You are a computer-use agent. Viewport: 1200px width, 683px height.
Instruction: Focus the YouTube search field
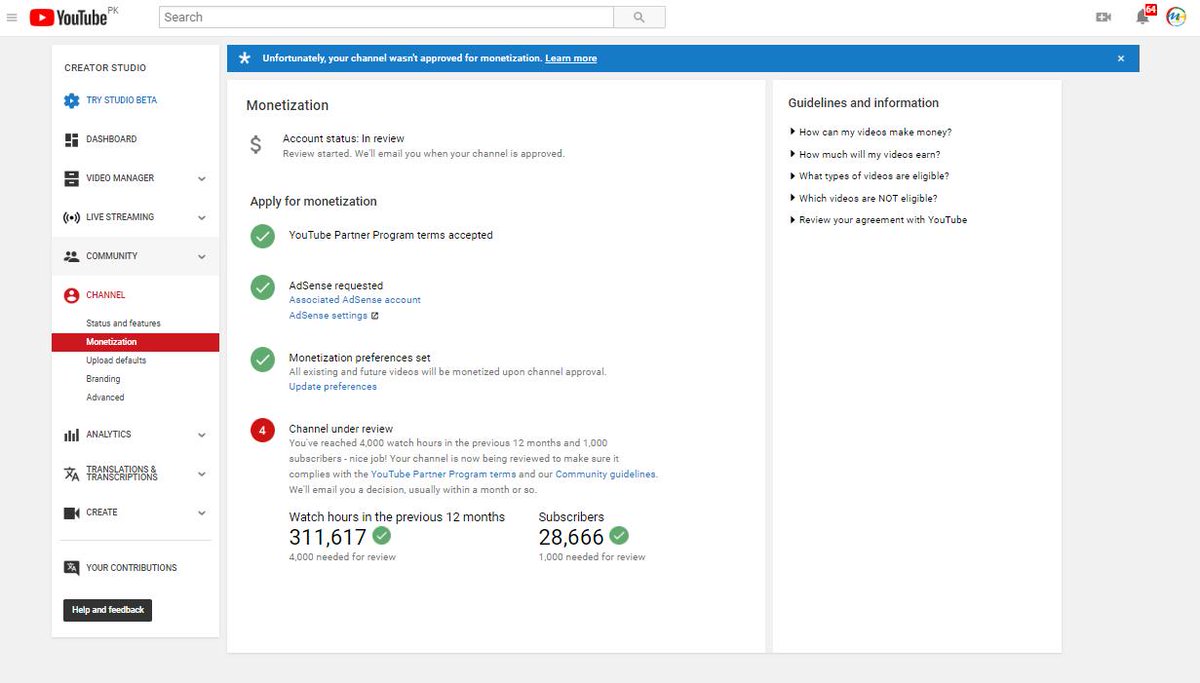(x=386, y=17)
